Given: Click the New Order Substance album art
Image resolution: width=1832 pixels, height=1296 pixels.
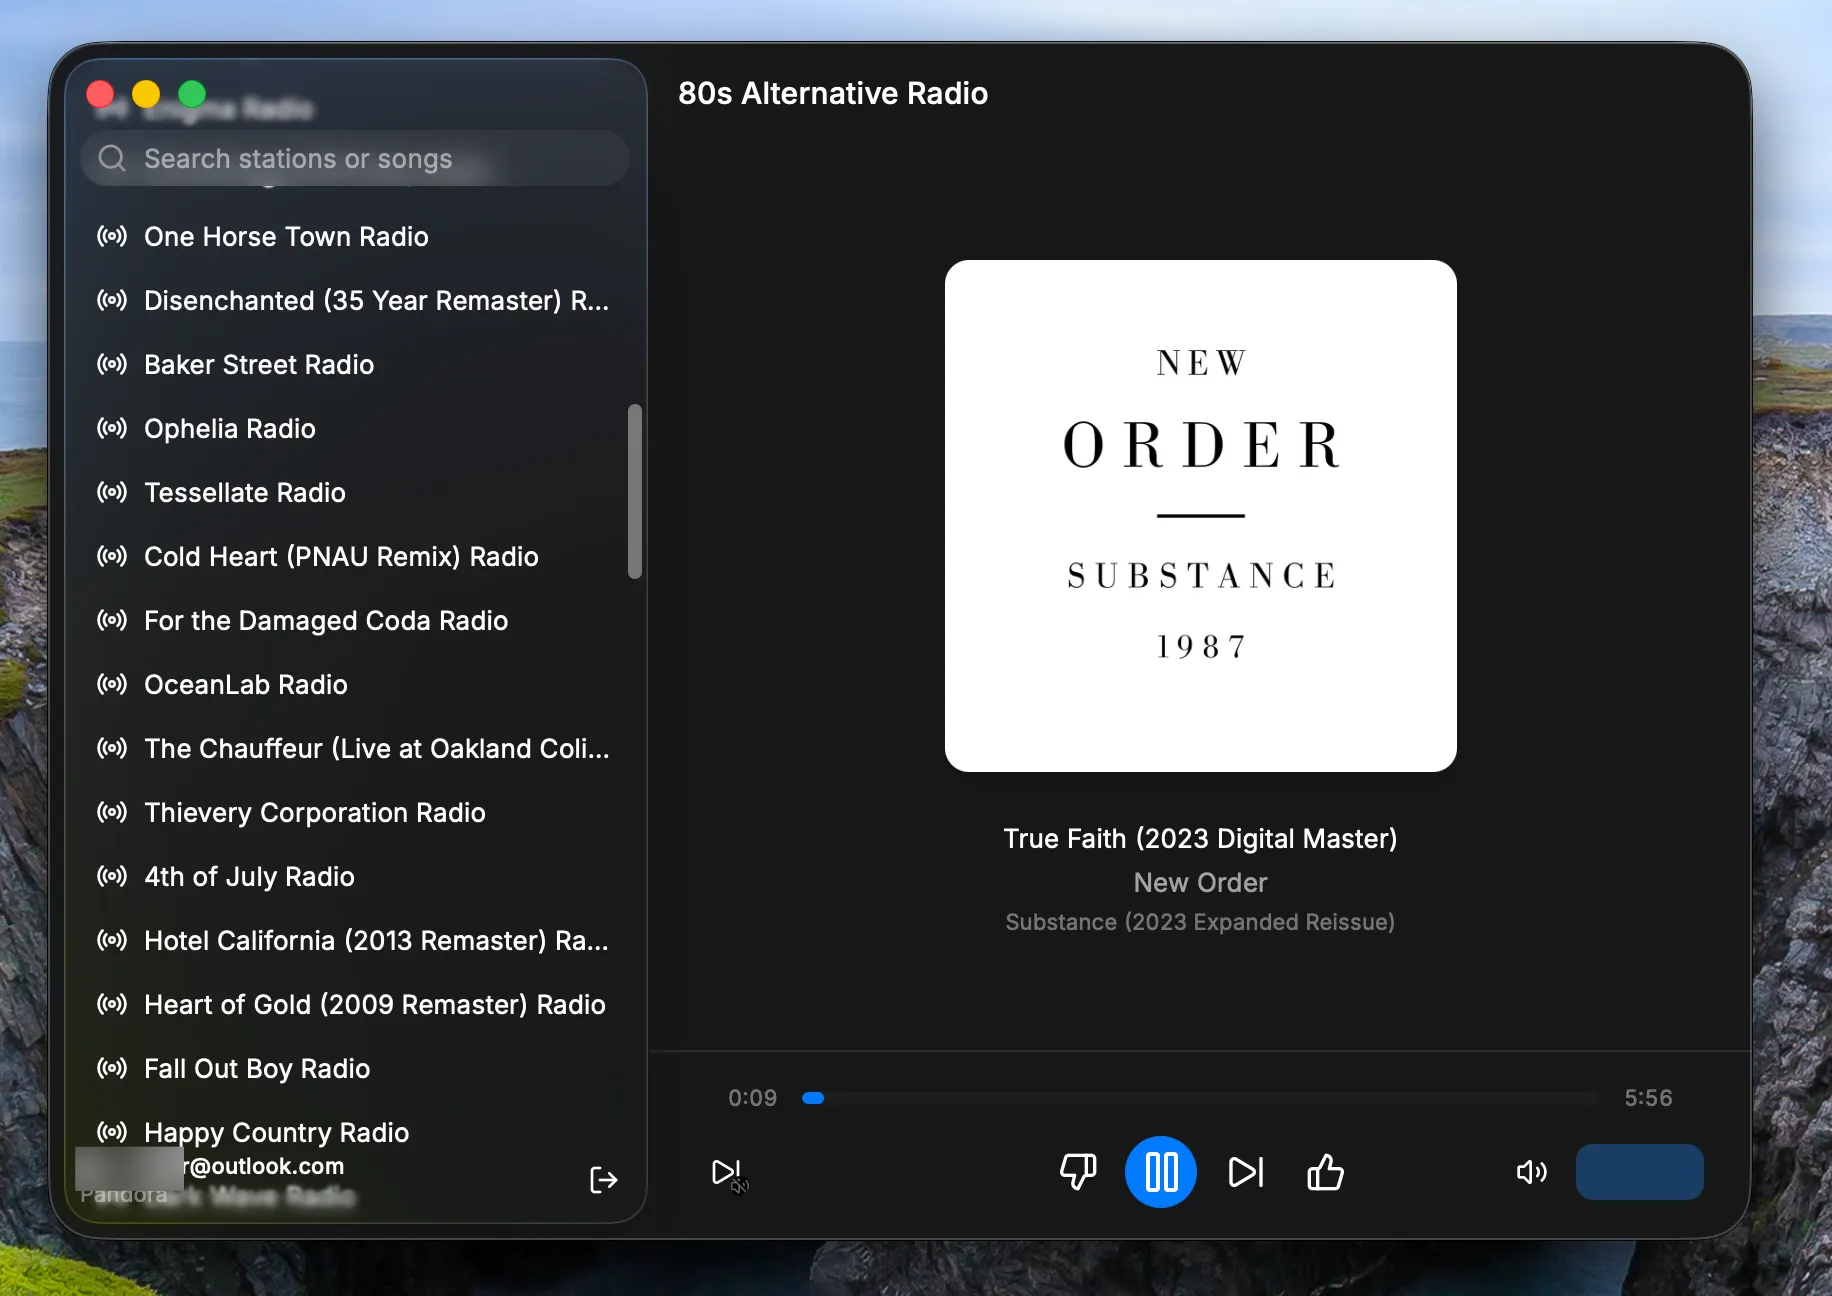Looking at the screenshot, I should pyautogui.click(x=1200, y=515).
